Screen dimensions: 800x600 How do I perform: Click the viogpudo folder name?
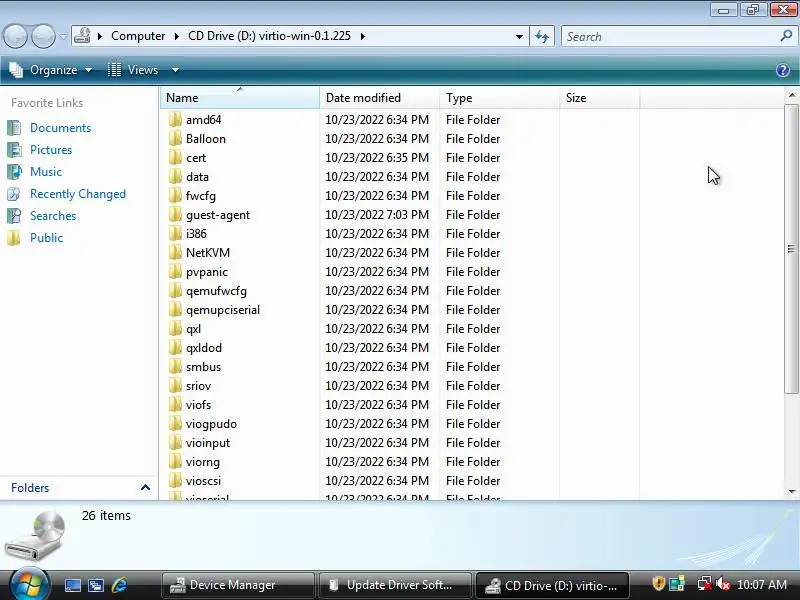211,424
